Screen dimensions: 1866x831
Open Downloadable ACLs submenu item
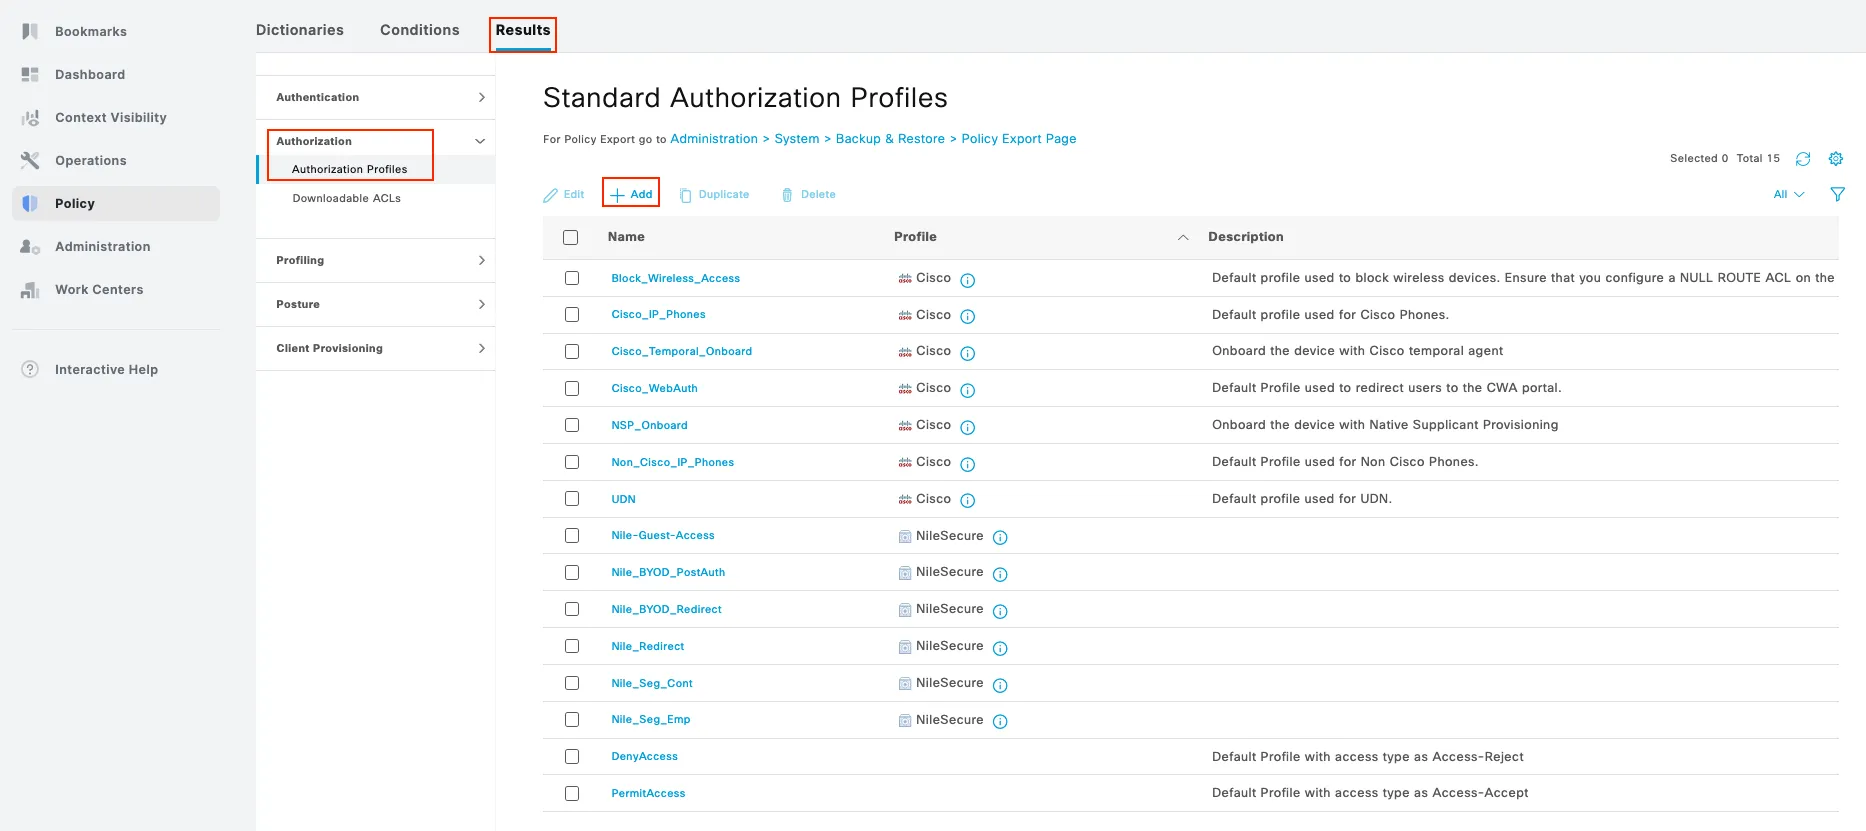click(x=346, y=198)
